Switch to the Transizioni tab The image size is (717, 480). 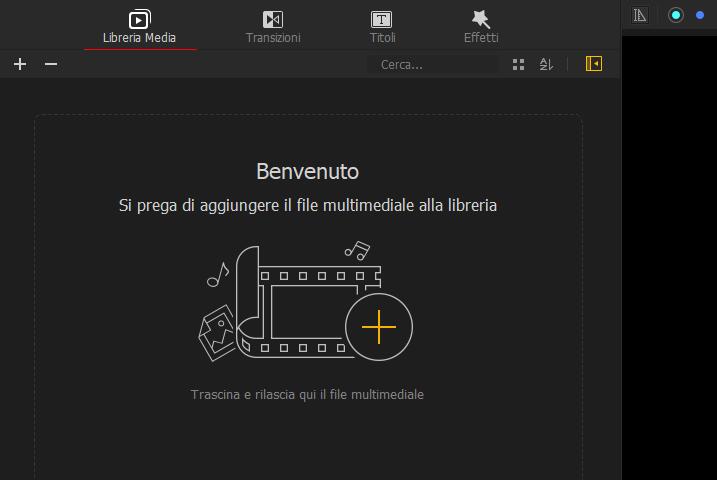pos(273,27)
